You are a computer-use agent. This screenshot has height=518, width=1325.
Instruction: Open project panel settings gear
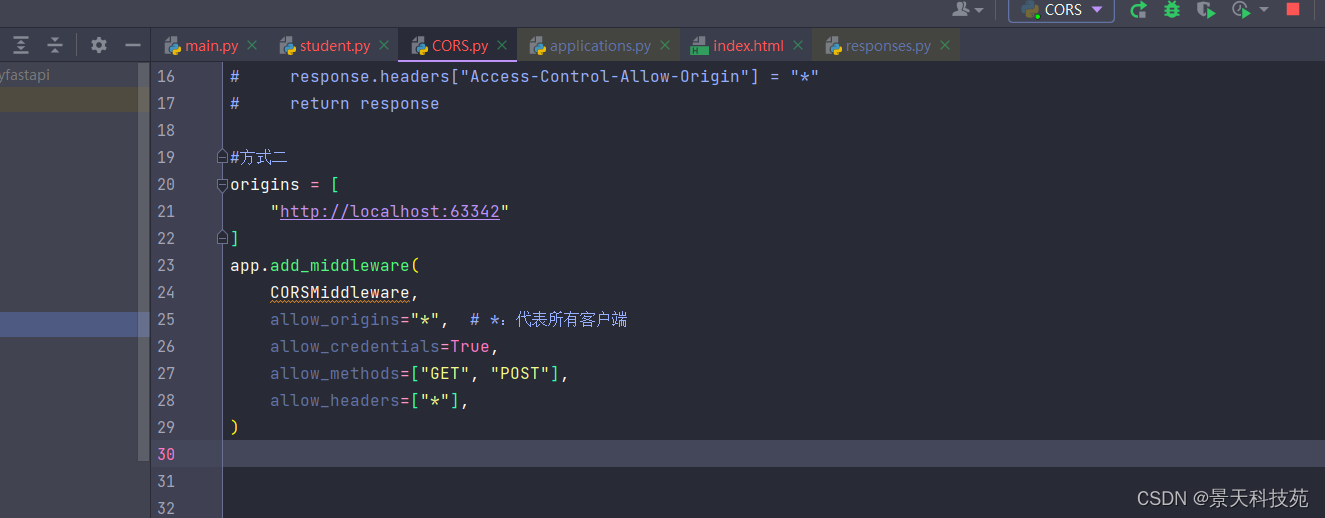[99, 45]
